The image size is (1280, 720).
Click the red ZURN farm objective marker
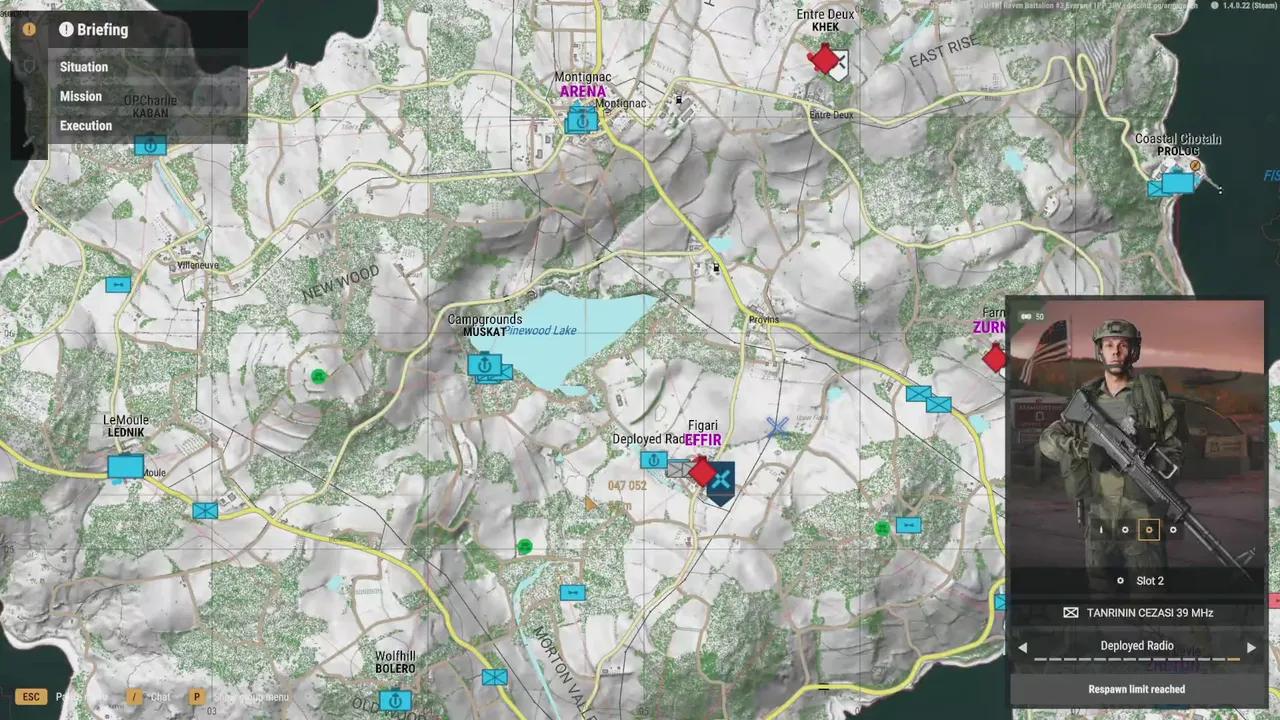tap(995, 358)
